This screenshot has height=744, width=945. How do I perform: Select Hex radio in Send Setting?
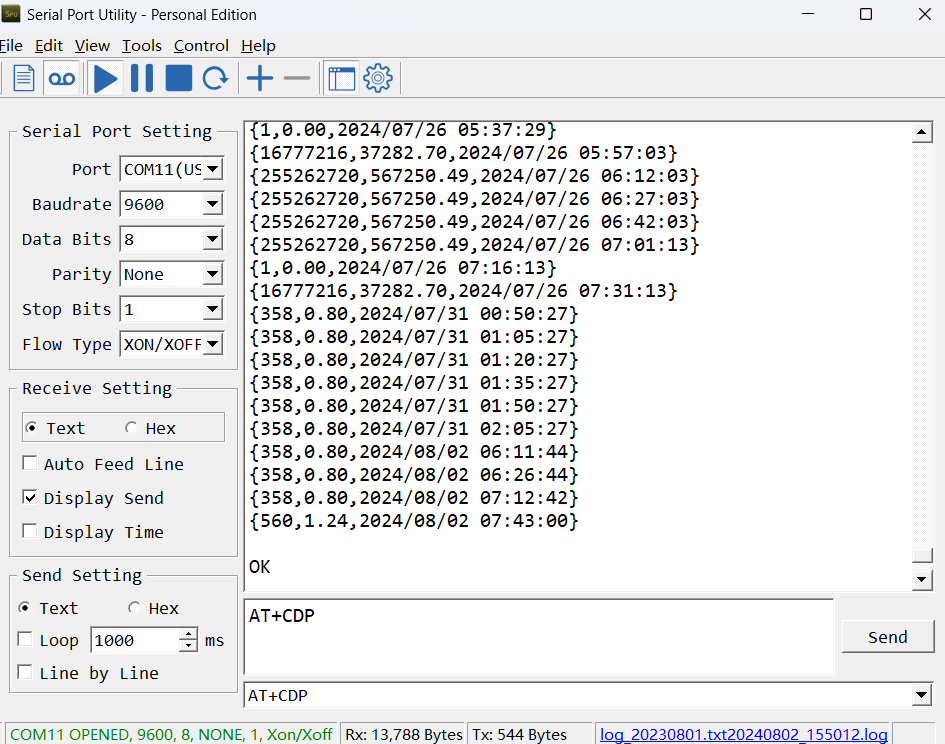134,607
